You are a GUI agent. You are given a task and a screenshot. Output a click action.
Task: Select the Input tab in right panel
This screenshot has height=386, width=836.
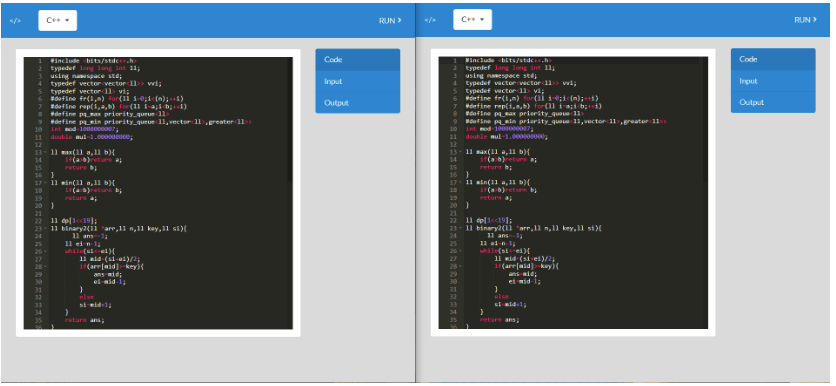click(x=773, y=81)
